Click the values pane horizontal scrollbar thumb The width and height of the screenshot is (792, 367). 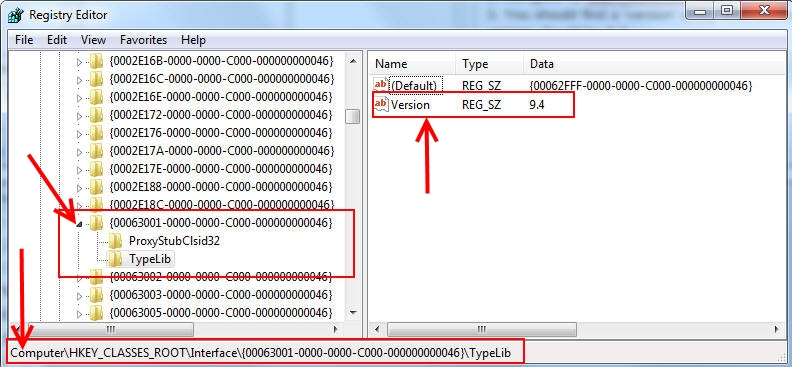tap(481, 330)
